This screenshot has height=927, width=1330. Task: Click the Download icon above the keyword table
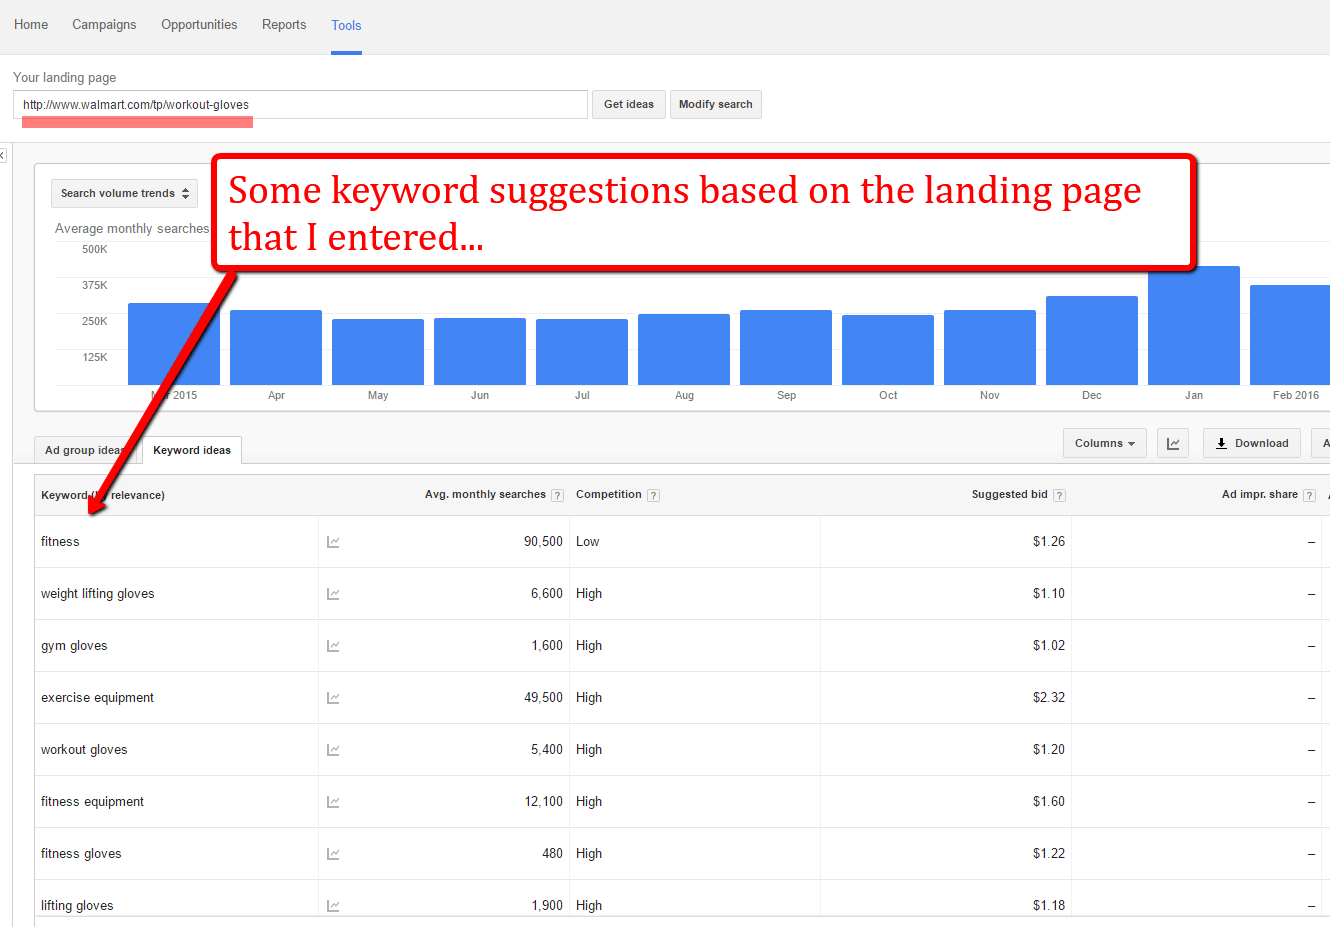[x=1251, y=443]
